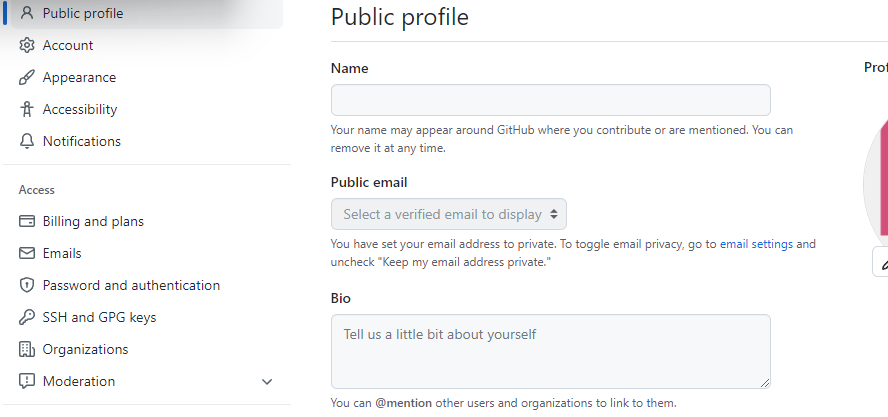Click the Accessibility figure icon
888x417 pixels.
[x=27, y=109]
